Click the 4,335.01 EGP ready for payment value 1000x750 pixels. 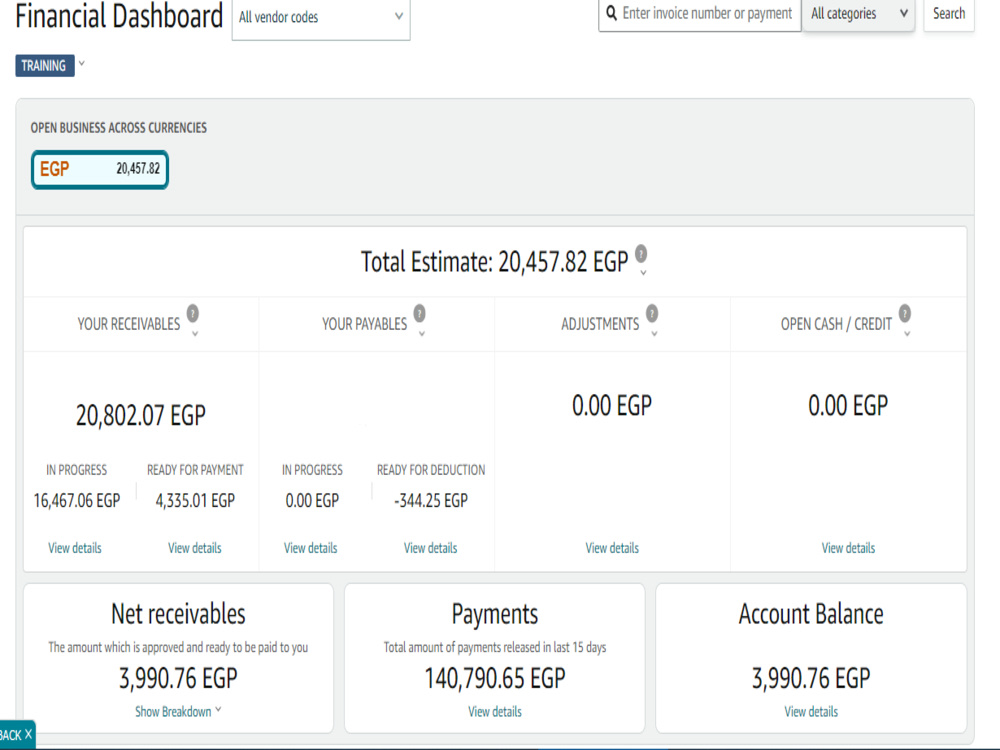195,501
